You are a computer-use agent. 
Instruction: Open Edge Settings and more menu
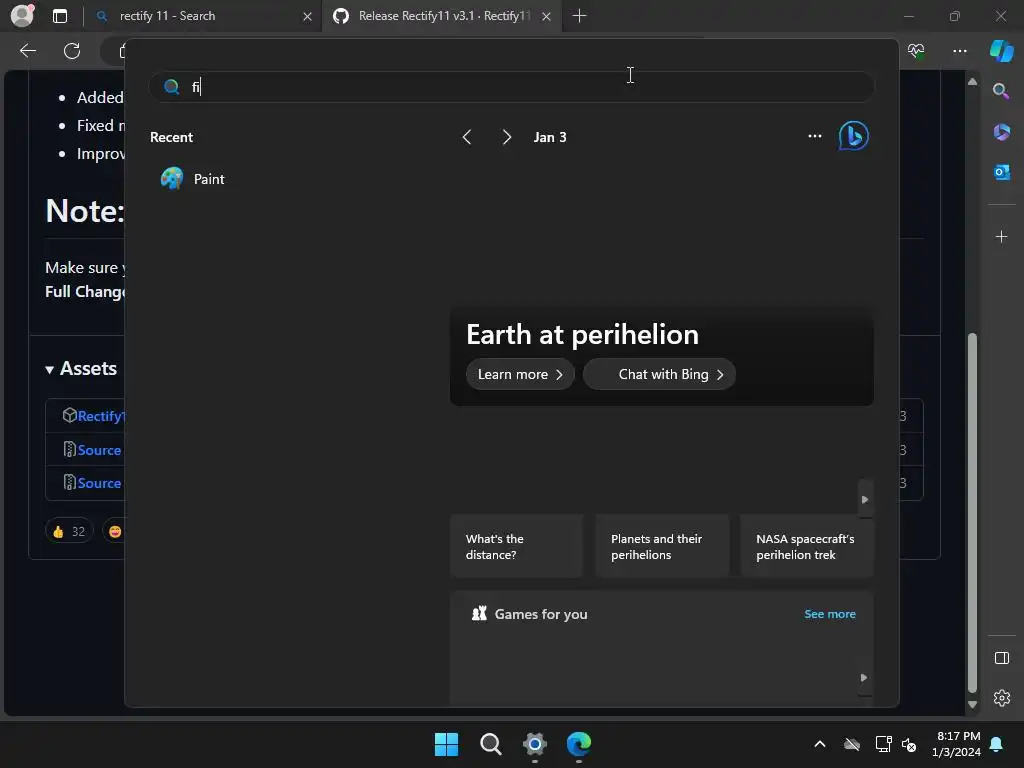point(959,51)
